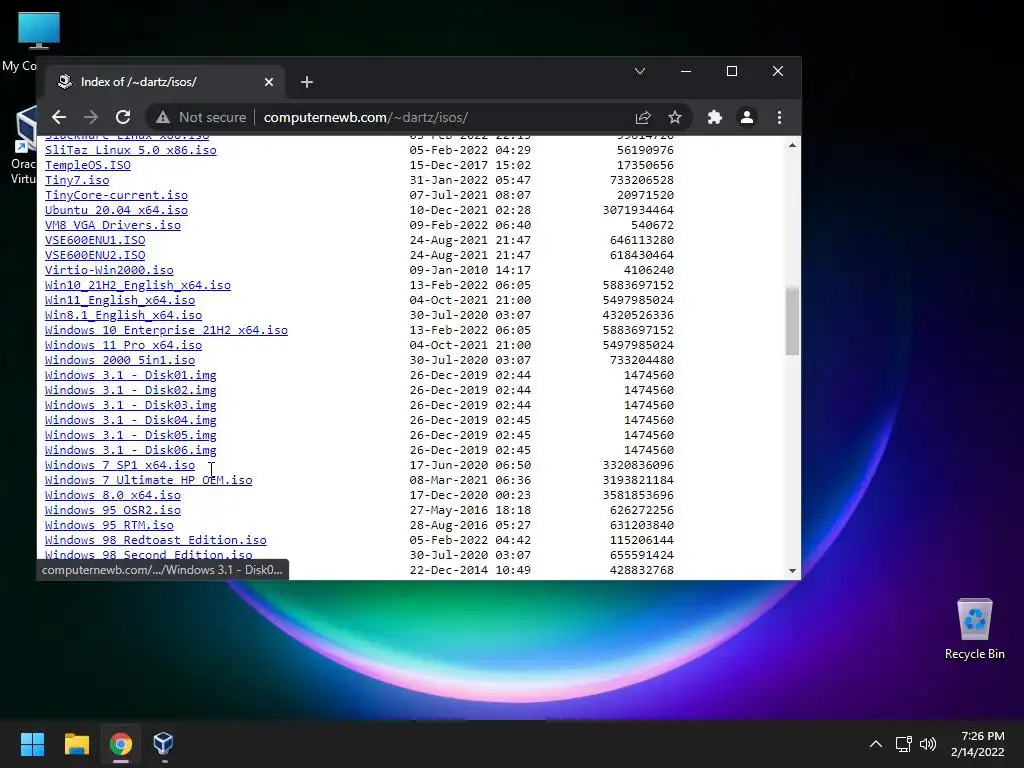Download Tiny7.iso file
The image size is (1024, 768).
pyautogui.click(x=77, y=180)
